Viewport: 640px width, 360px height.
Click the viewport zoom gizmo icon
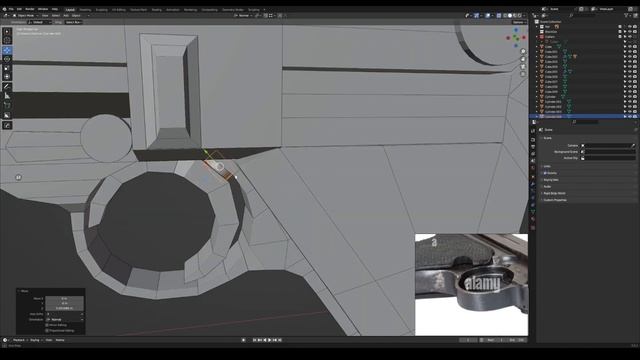tap(523, 51)
